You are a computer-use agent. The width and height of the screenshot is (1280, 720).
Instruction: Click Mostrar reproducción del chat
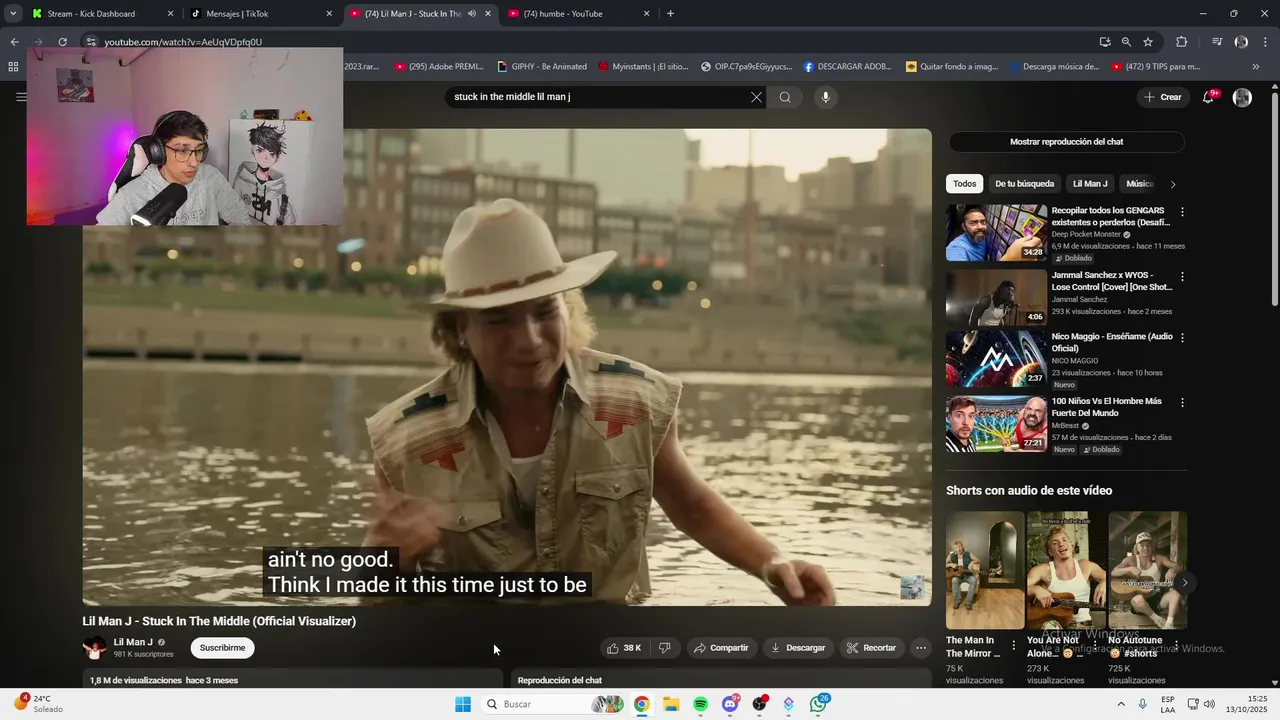(1066, 142)
